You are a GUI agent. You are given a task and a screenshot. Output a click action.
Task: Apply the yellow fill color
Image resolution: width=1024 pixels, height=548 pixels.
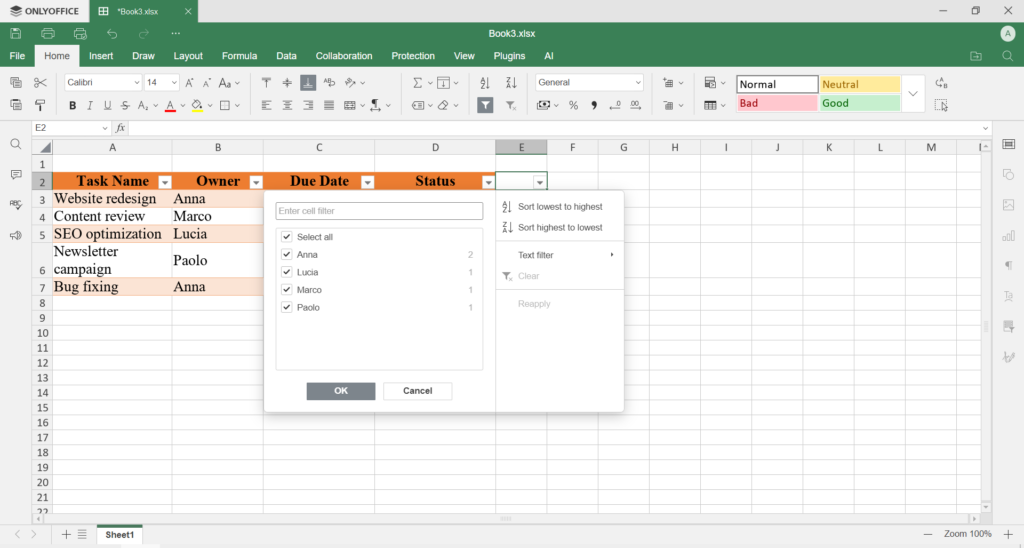point(197,105)
